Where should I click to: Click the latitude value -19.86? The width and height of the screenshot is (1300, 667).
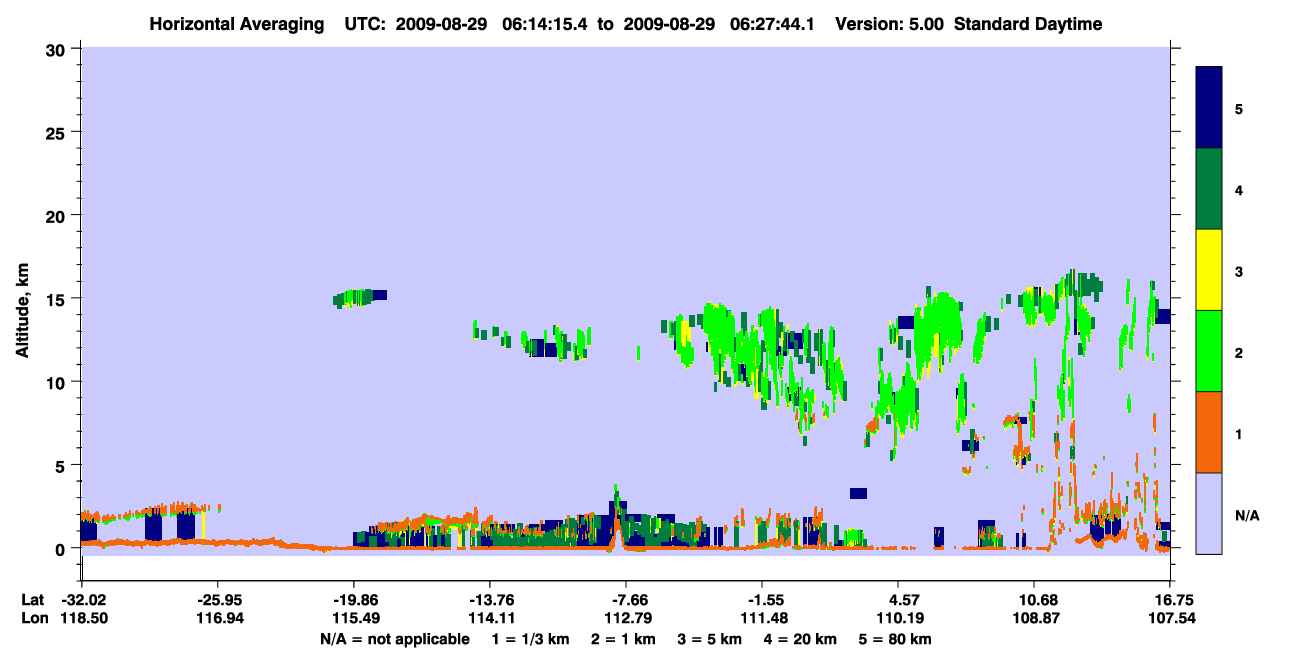pos(353,600)
